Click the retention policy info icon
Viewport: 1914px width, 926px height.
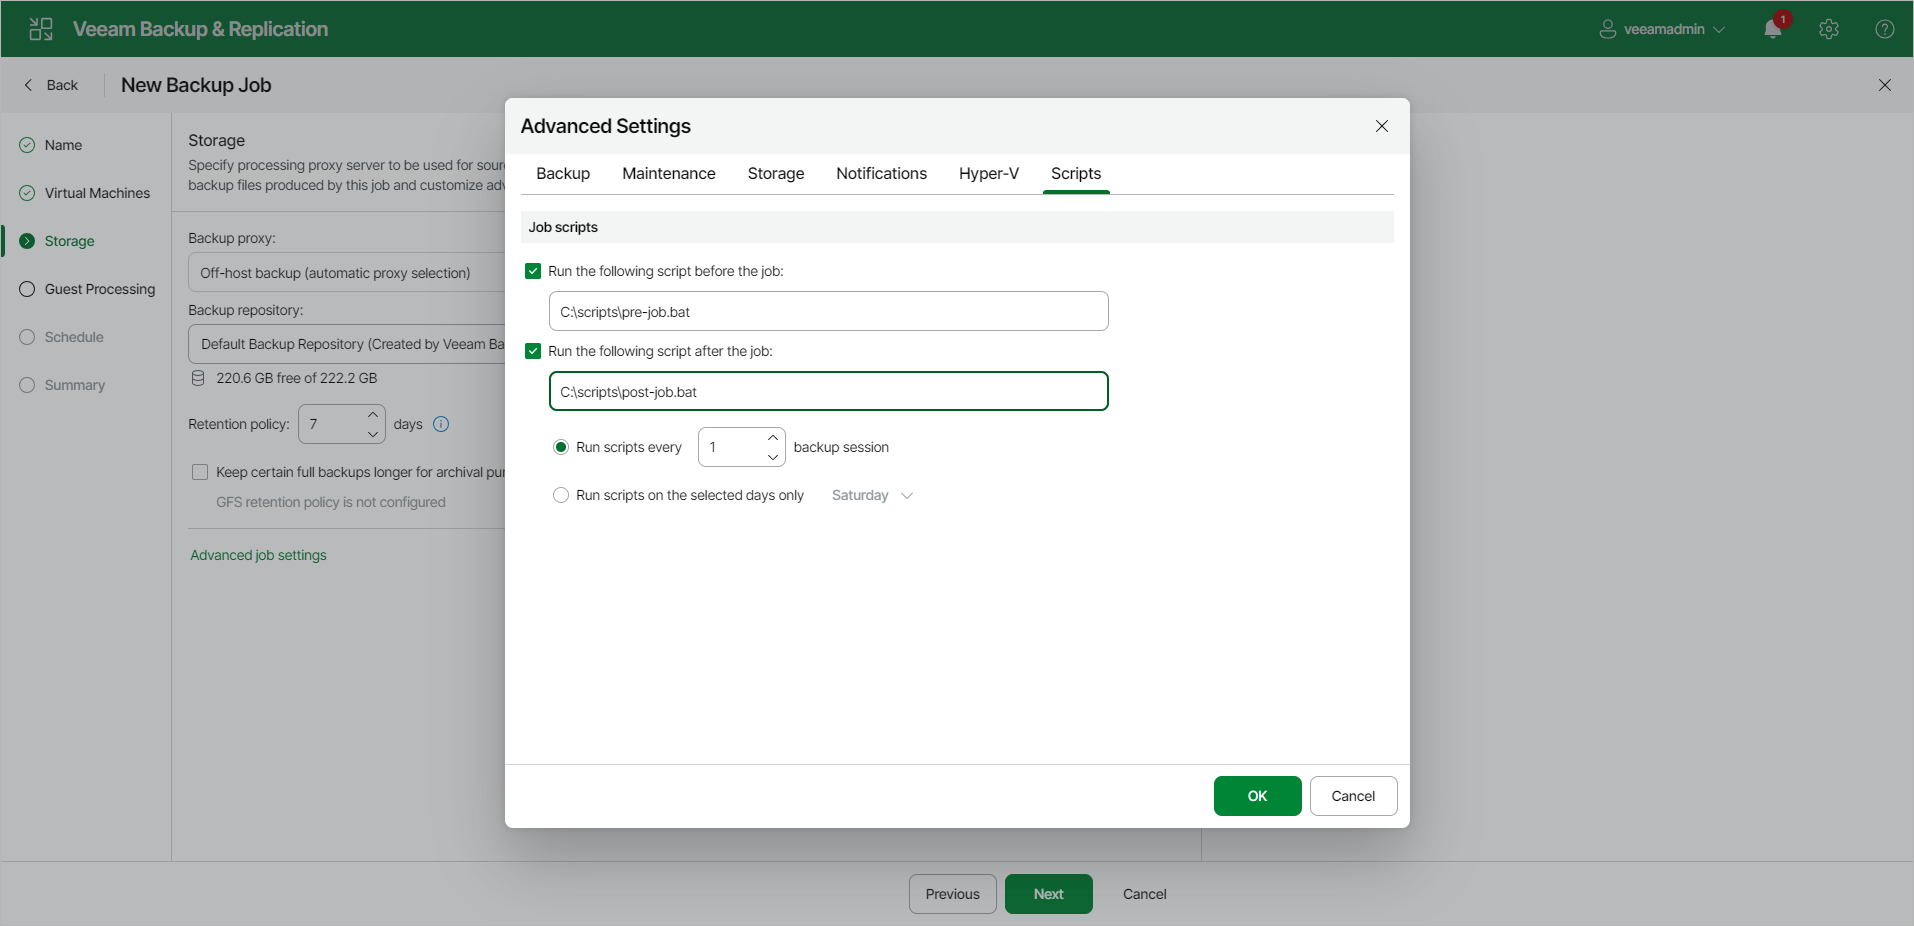click(x=441, y=424)
